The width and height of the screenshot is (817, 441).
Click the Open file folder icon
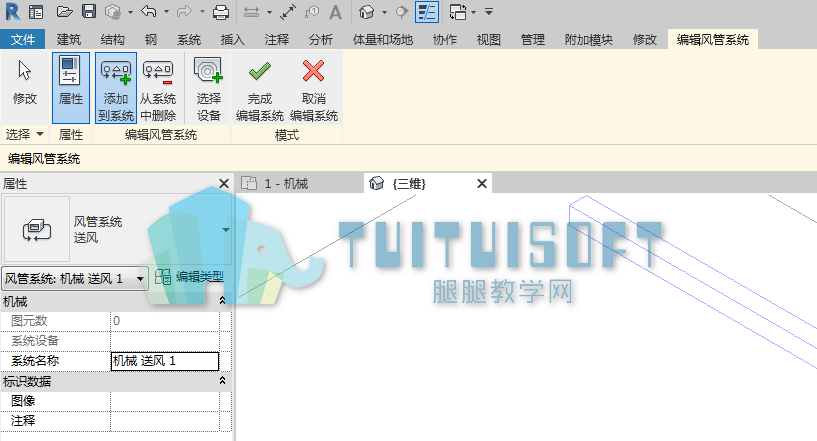click(x=65, y=11)
